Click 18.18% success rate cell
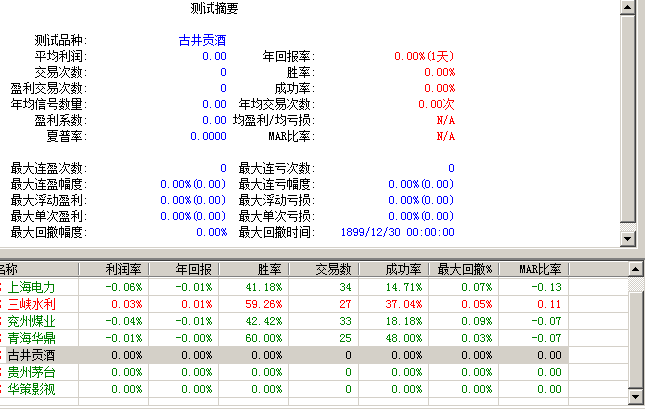 (x=404, y=321)
